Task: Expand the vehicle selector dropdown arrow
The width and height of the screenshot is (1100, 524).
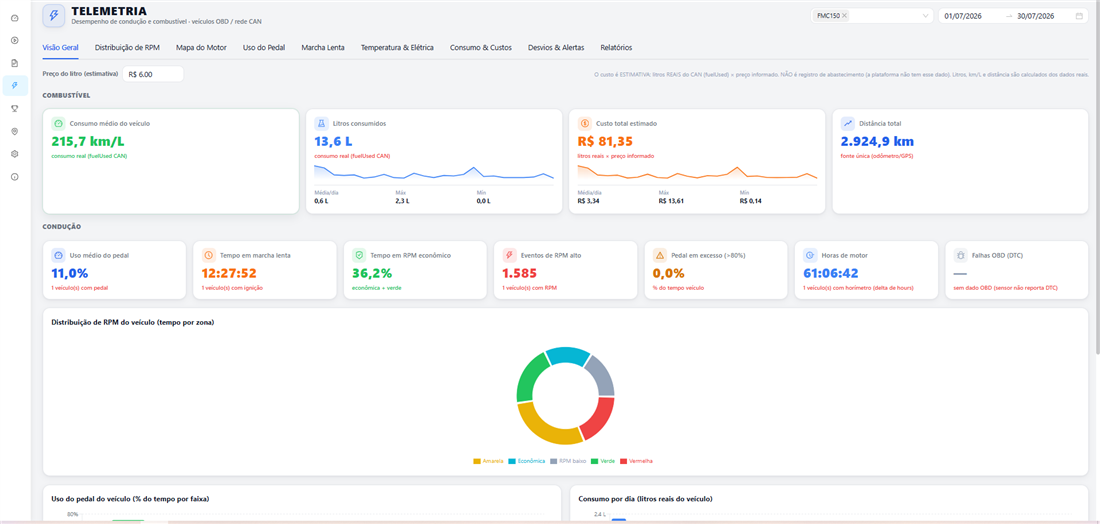Action: [x=925, y=15]
